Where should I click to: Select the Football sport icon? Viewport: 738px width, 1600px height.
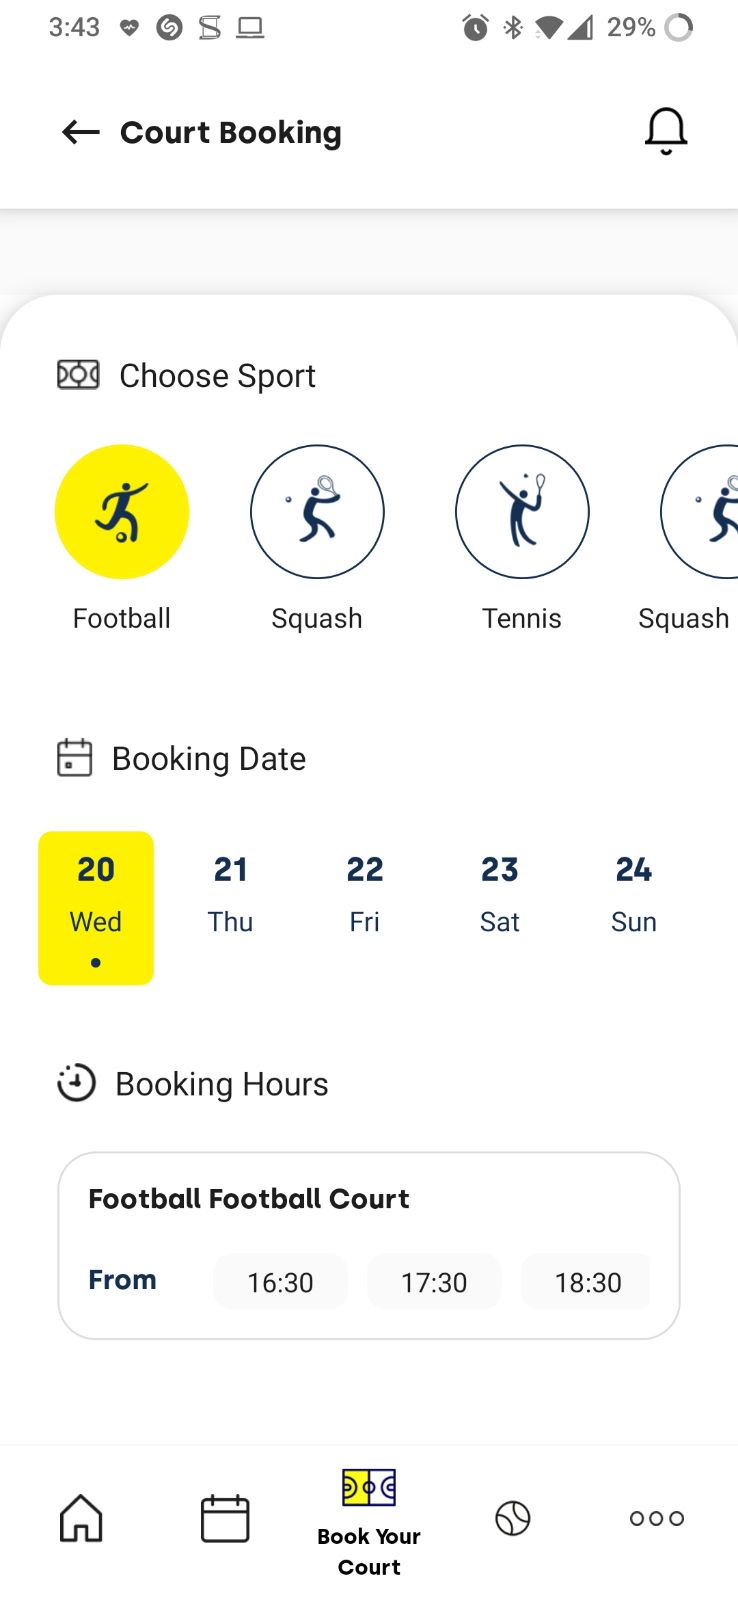pyautogui.click(x=122, y=512)
